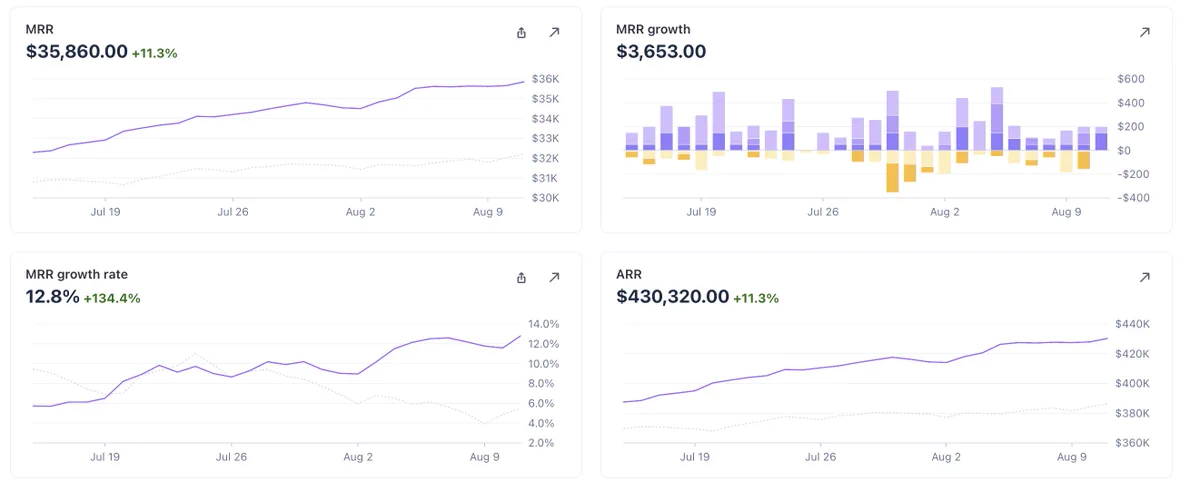
Task: Click the +11.3% change next to MRR value
Action: pyautogui.click(x=154, y=53)
